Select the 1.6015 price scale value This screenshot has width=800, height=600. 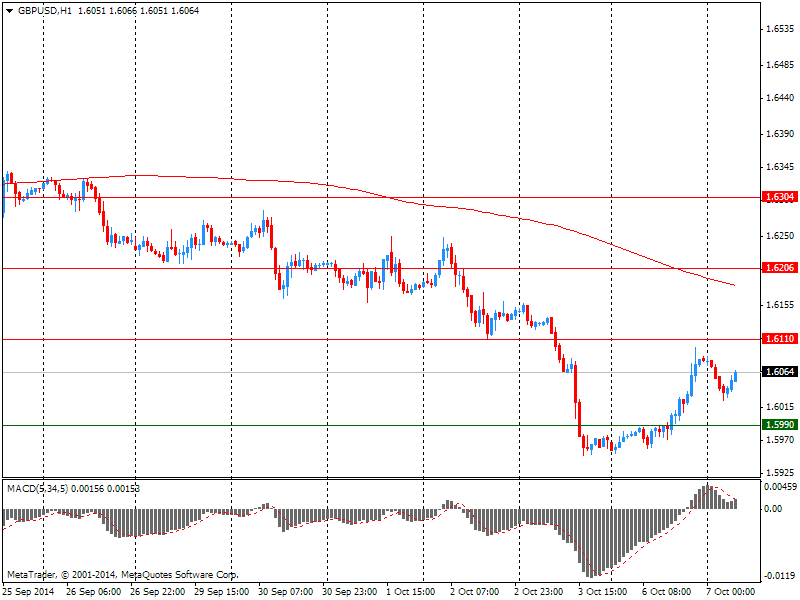[781, 407]
